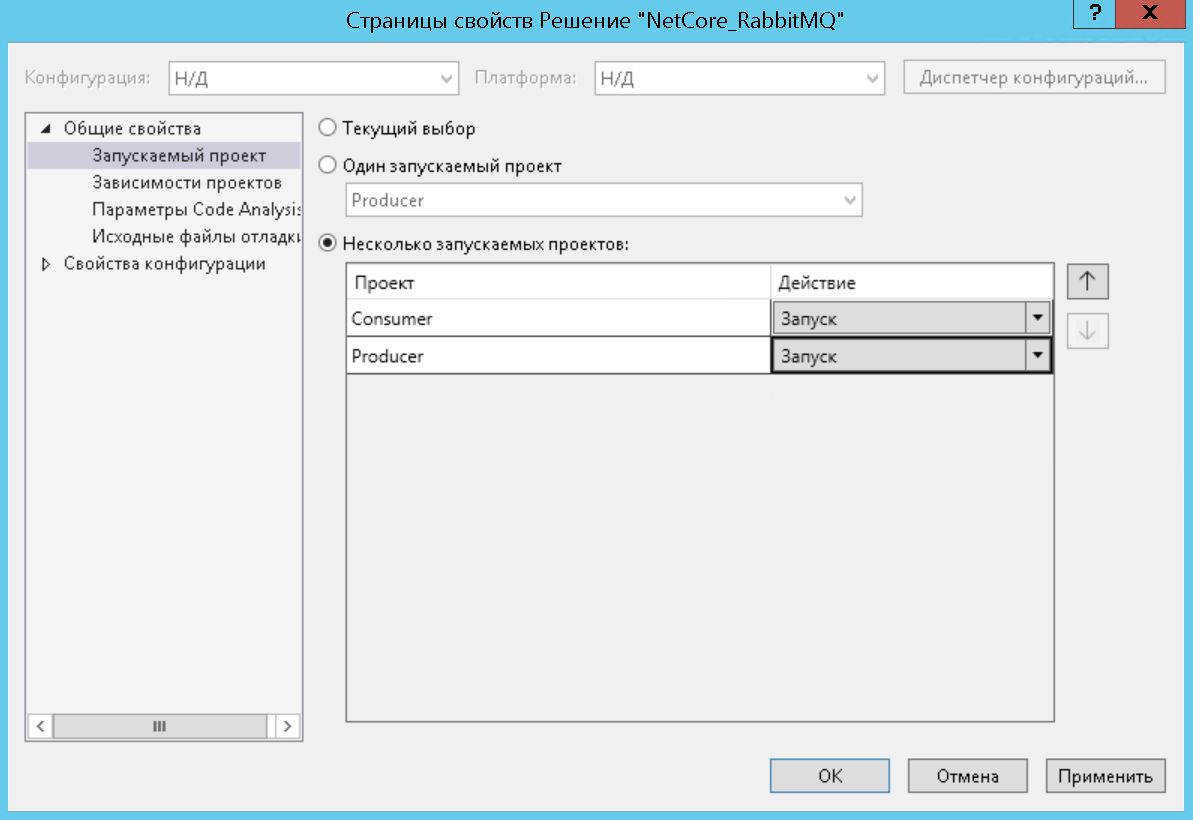The width and height of the screenshot is (1193, 820).
Task: Click the help question mark button
Action: (1097, 13)
